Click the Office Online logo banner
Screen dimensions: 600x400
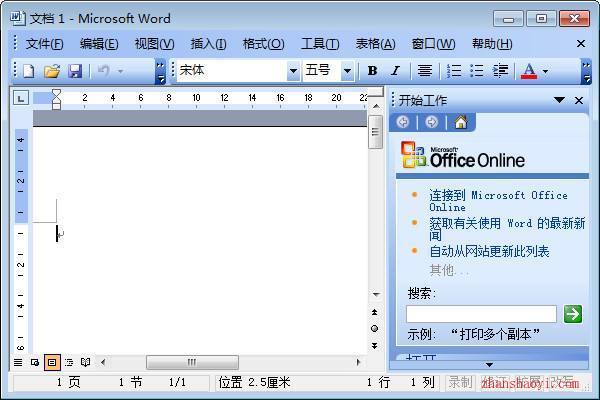463,156
